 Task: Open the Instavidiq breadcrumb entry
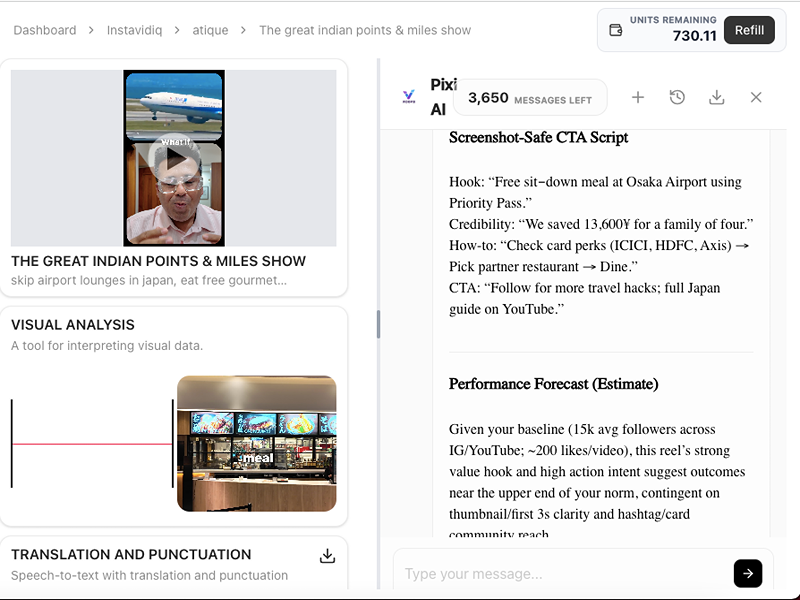(x=134, y=30)
